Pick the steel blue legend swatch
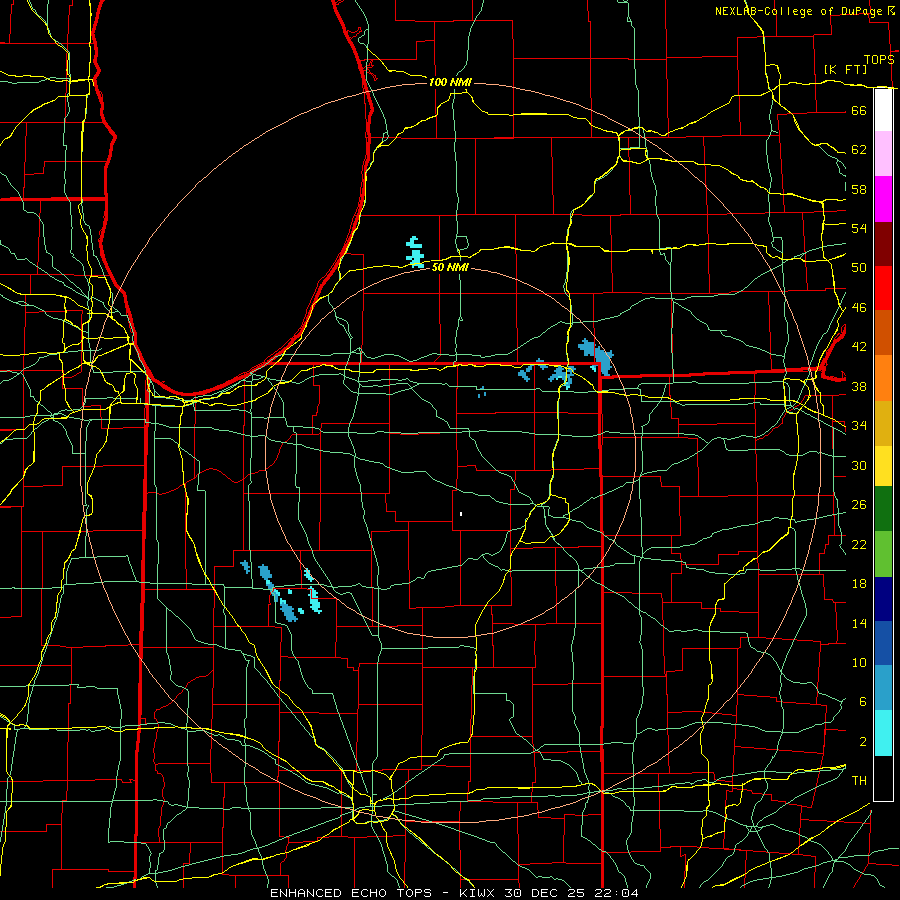Image resolution: width=900 pixels, height=900 pixels. click(x=883, y=688)
